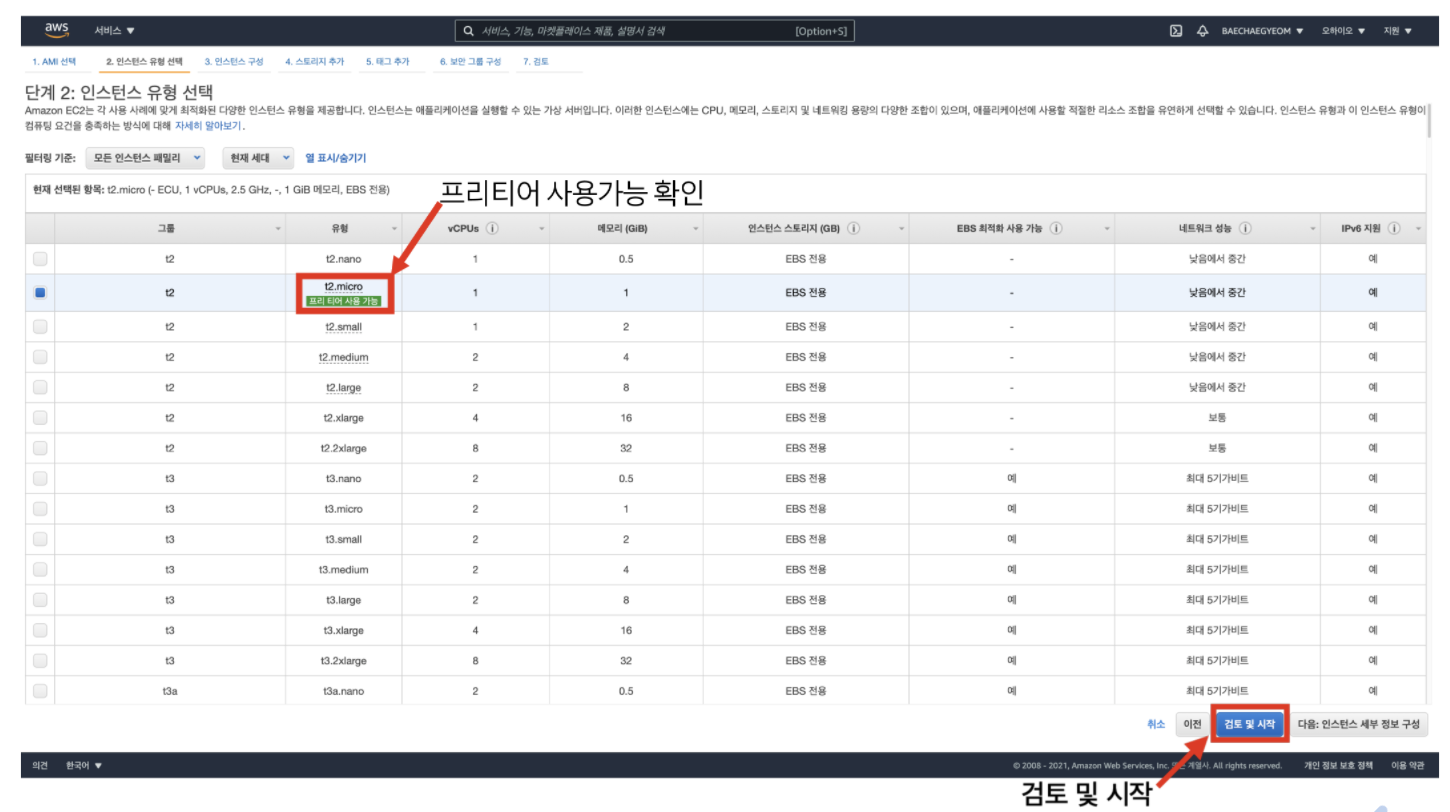Viewport: 1450px width, 812px height.
Task: Open 의견 feedback link in footer
Action: 40,766
